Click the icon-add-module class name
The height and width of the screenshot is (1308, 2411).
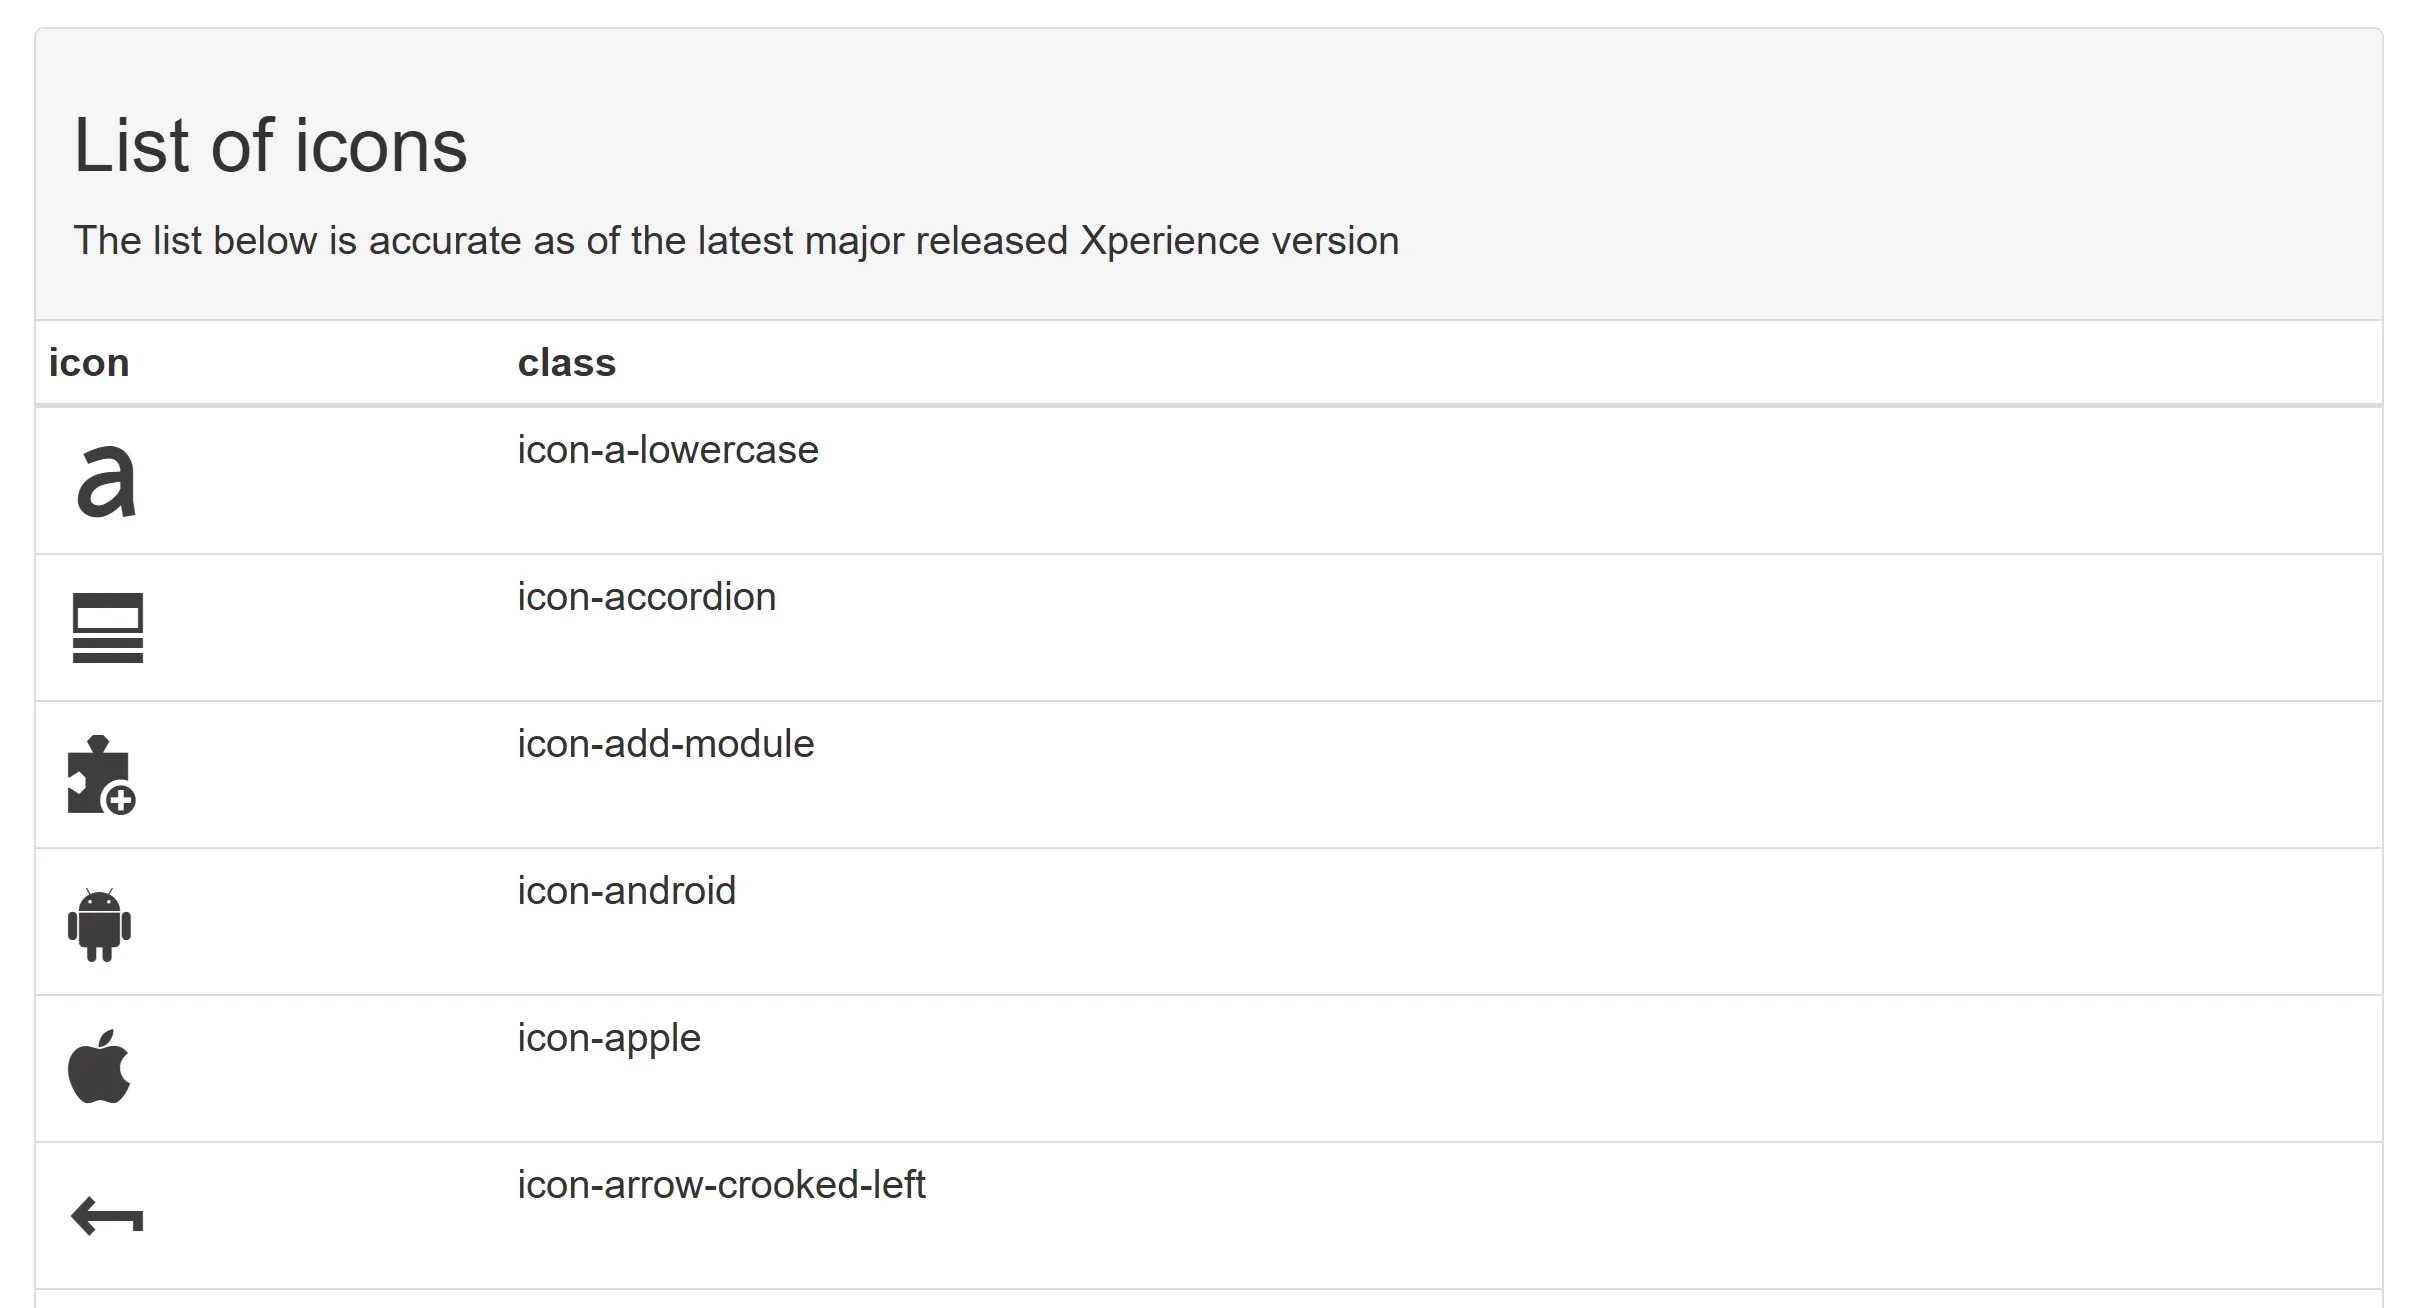[665, 744]
